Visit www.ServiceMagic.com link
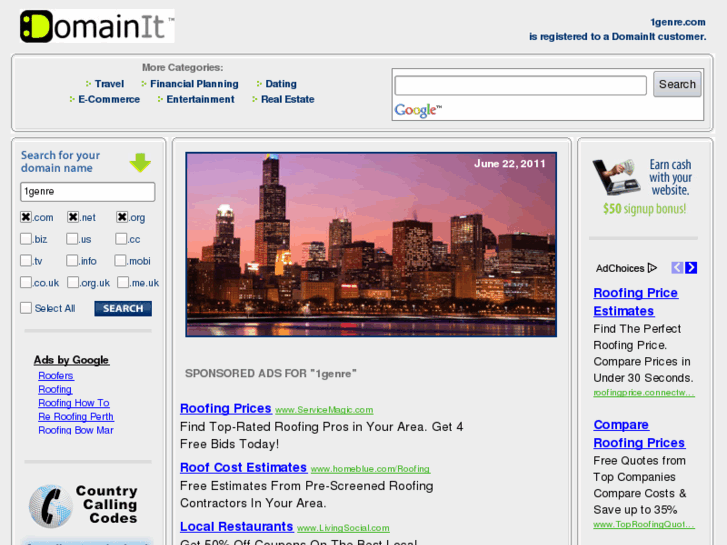Image resolution: width=727 pixels, height=545 pixels. click(x=324, y=410)
